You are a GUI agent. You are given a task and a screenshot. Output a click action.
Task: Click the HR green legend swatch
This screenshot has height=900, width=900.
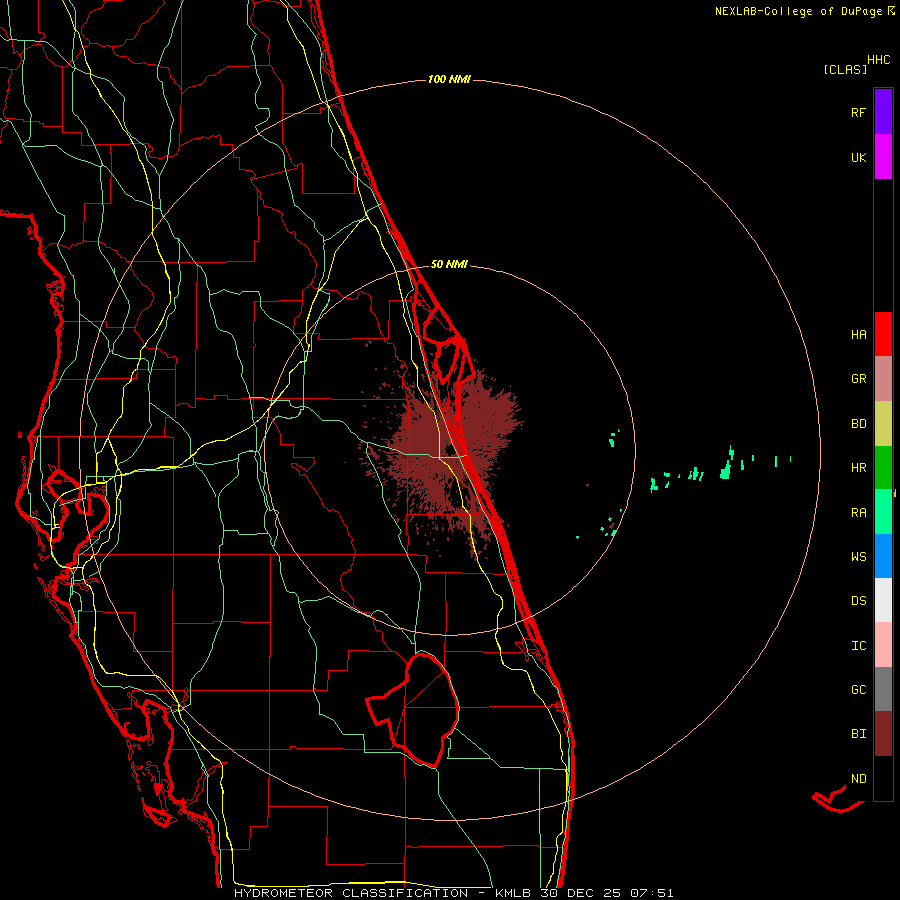point(883,468)
